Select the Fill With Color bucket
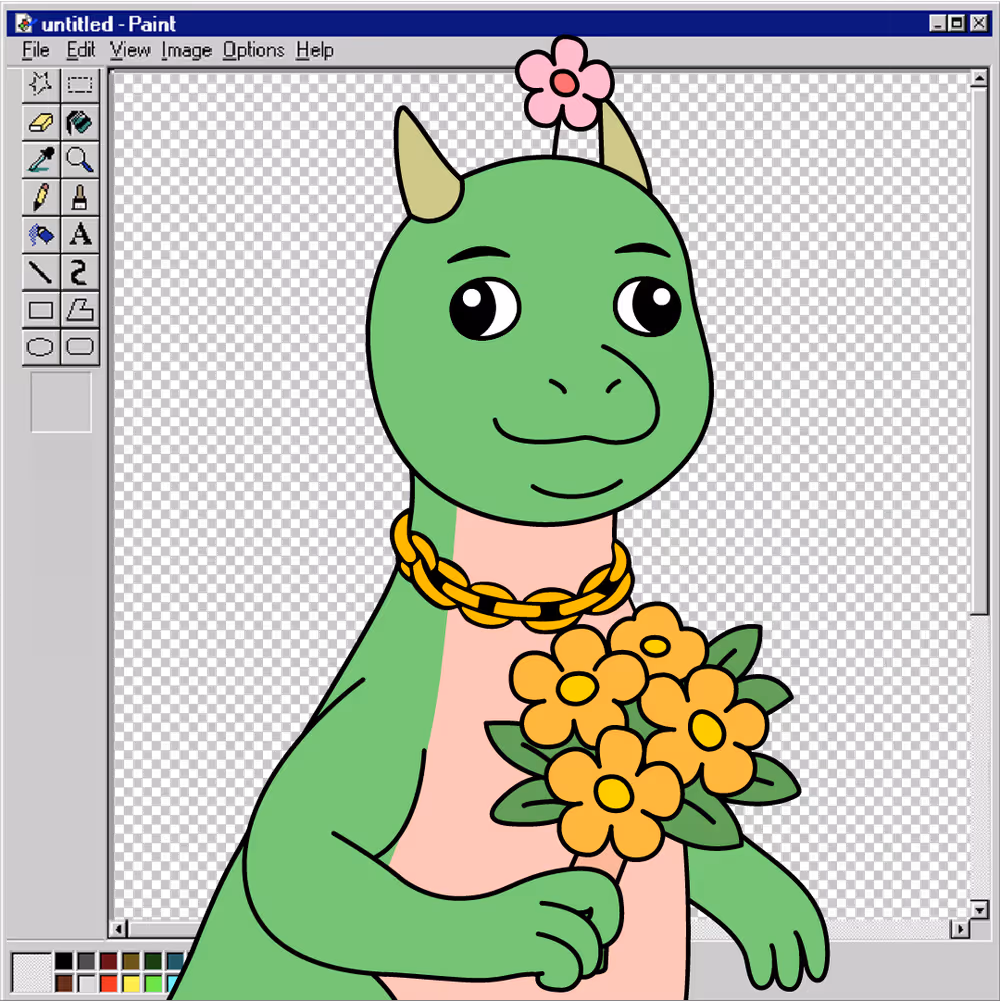The height and width of the screenshot is (1001, 1000). click(80, 123)
